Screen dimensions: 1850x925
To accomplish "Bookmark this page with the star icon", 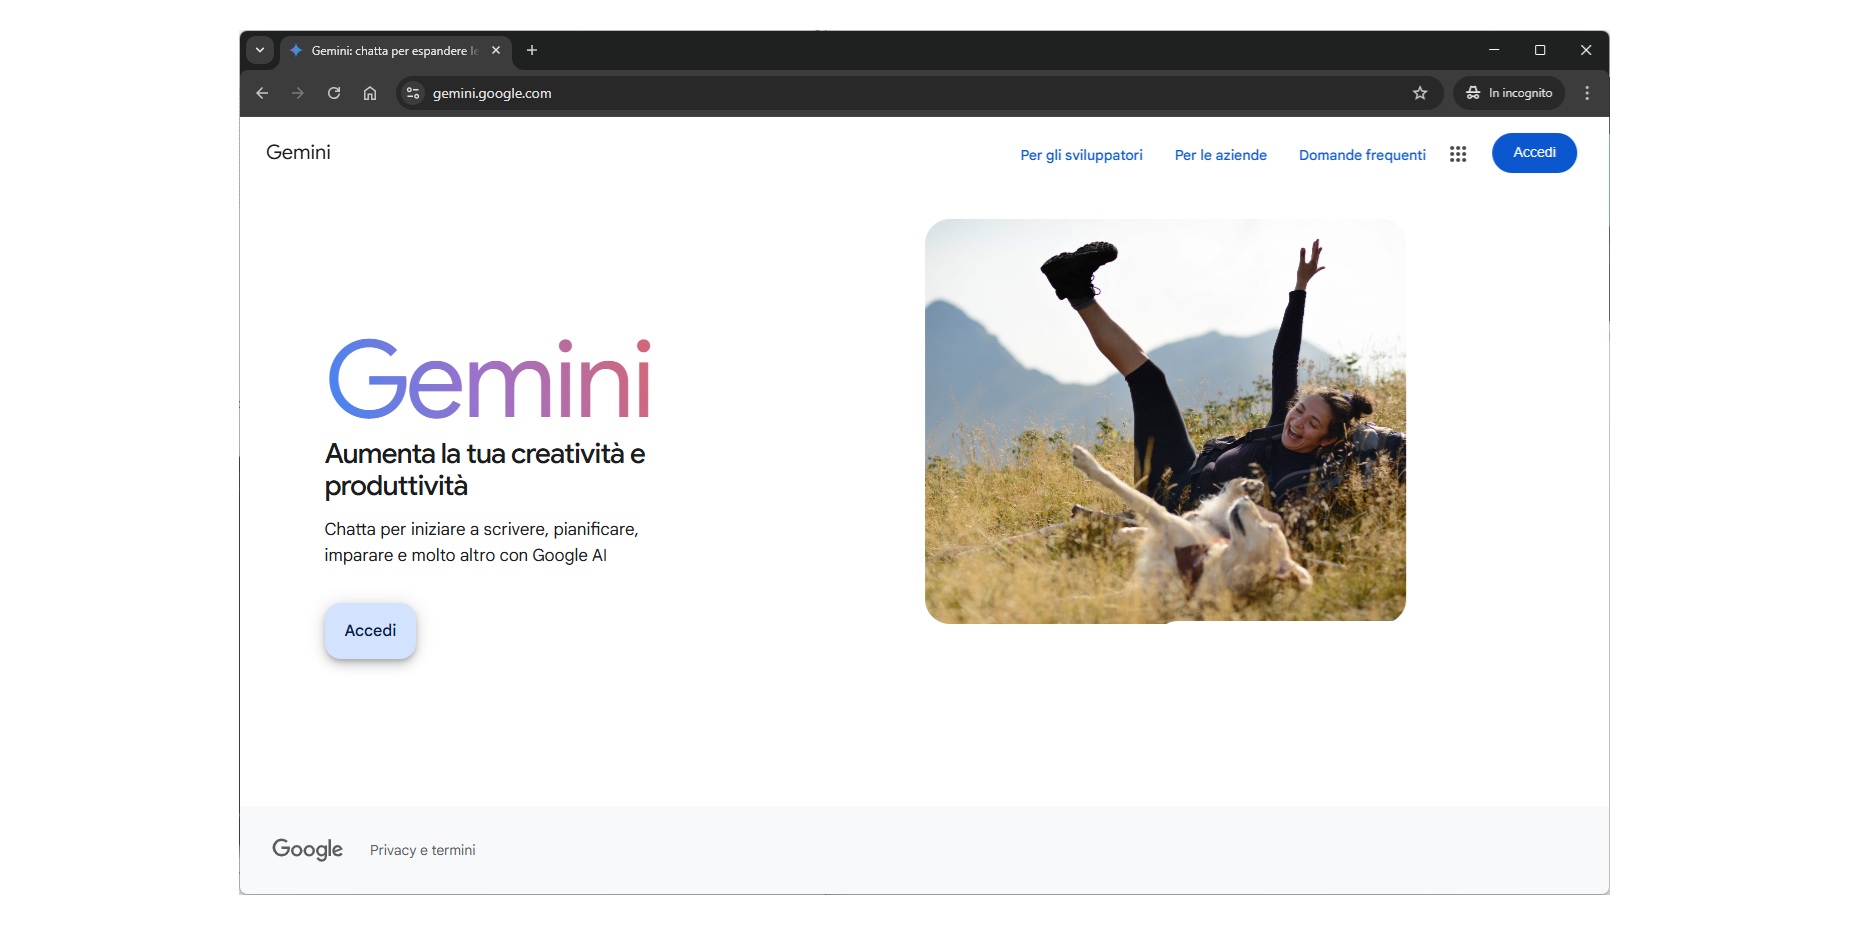I will tap(1420, 93).
